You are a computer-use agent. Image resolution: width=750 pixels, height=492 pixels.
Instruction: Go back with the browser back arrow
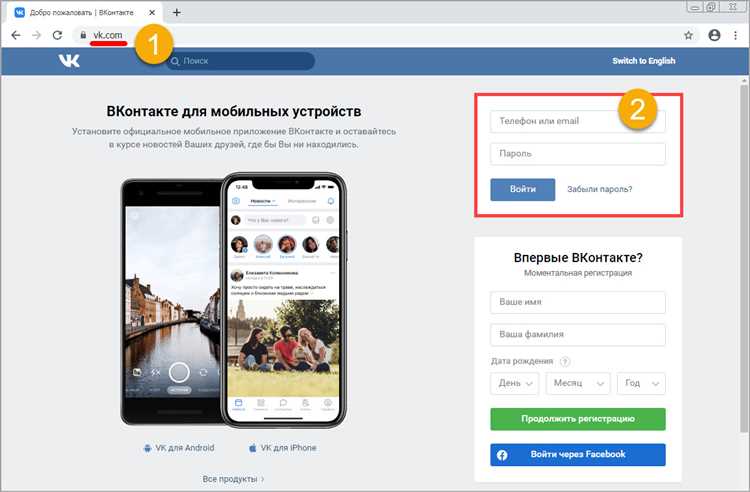click(x=16, y=35)
